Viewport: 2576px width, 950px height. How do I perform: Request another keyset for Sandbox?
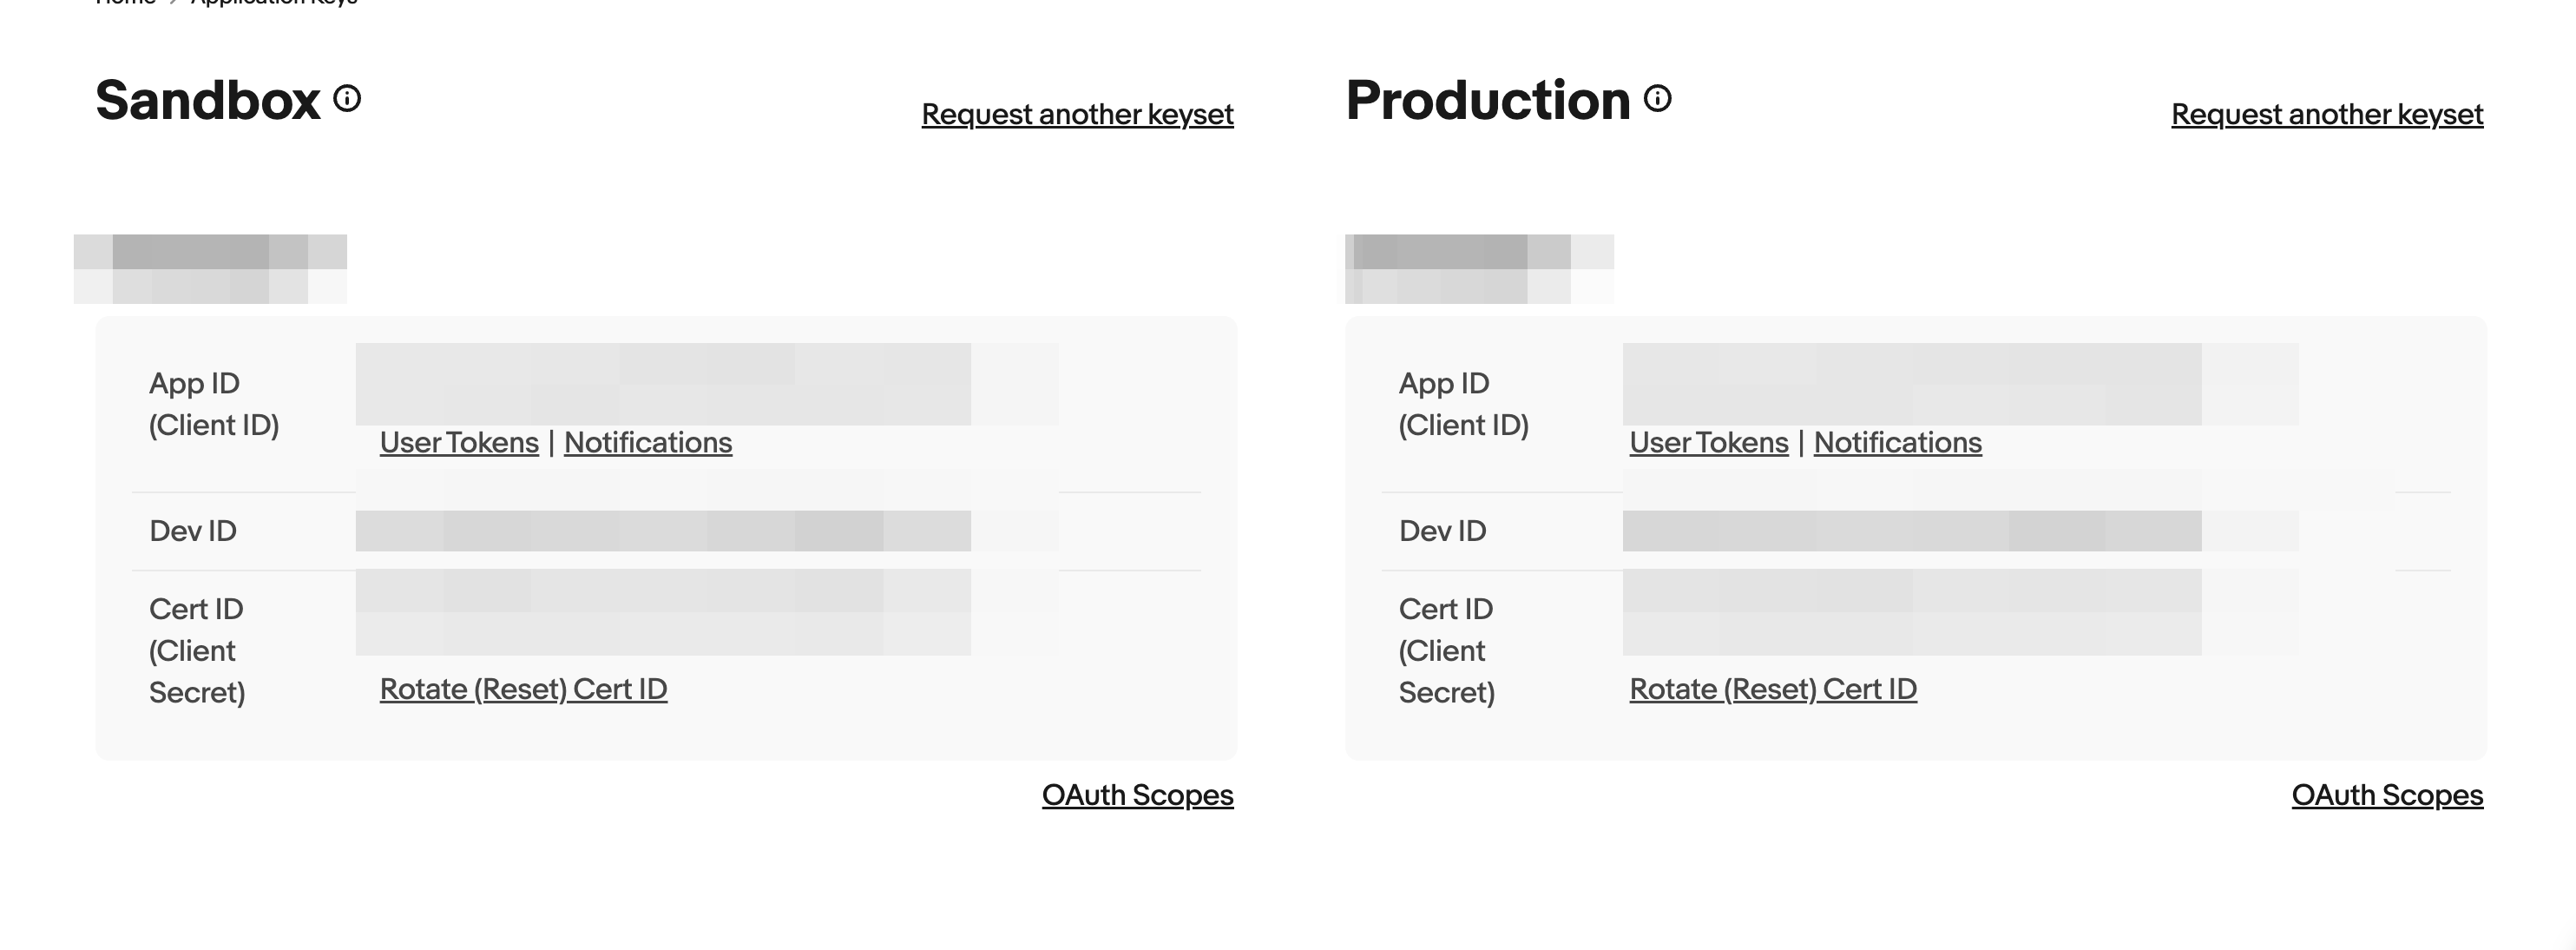point(1077,114)
